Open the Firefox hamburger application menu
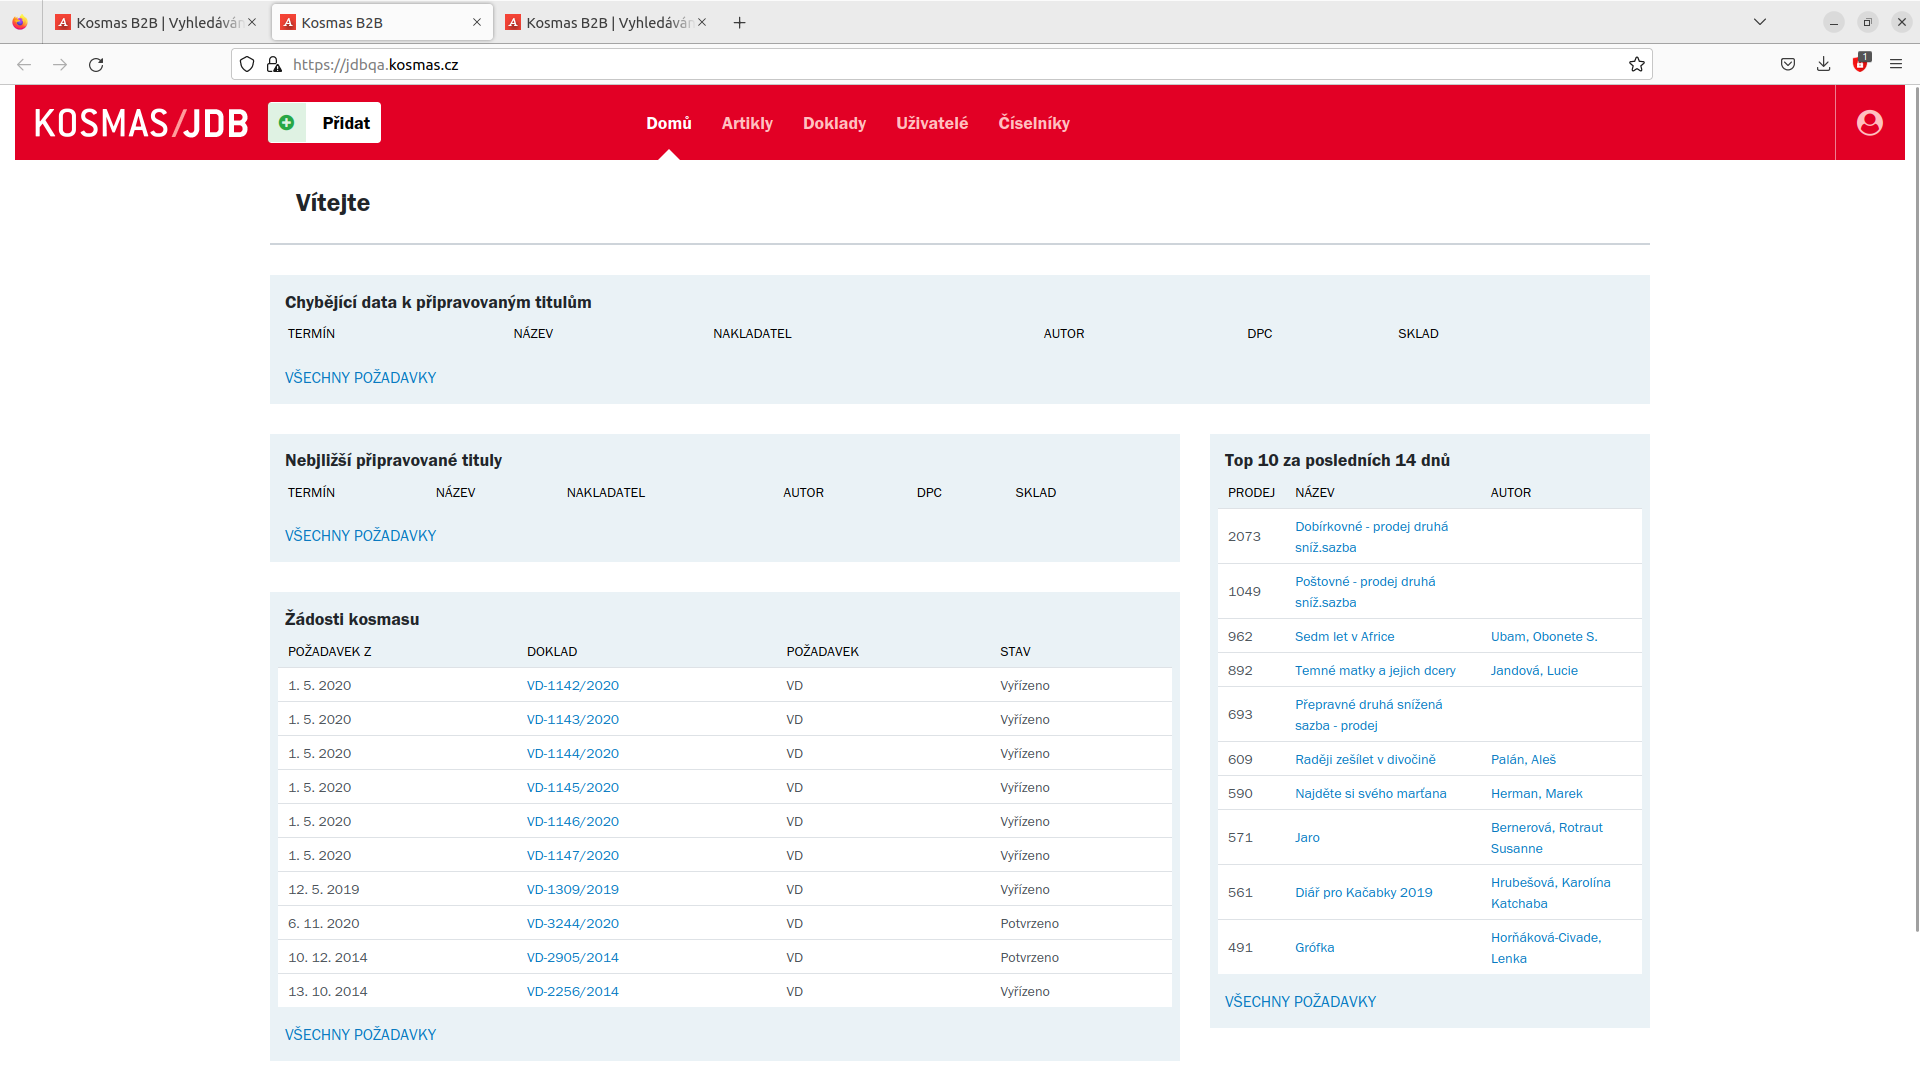 pos(1895,65)
